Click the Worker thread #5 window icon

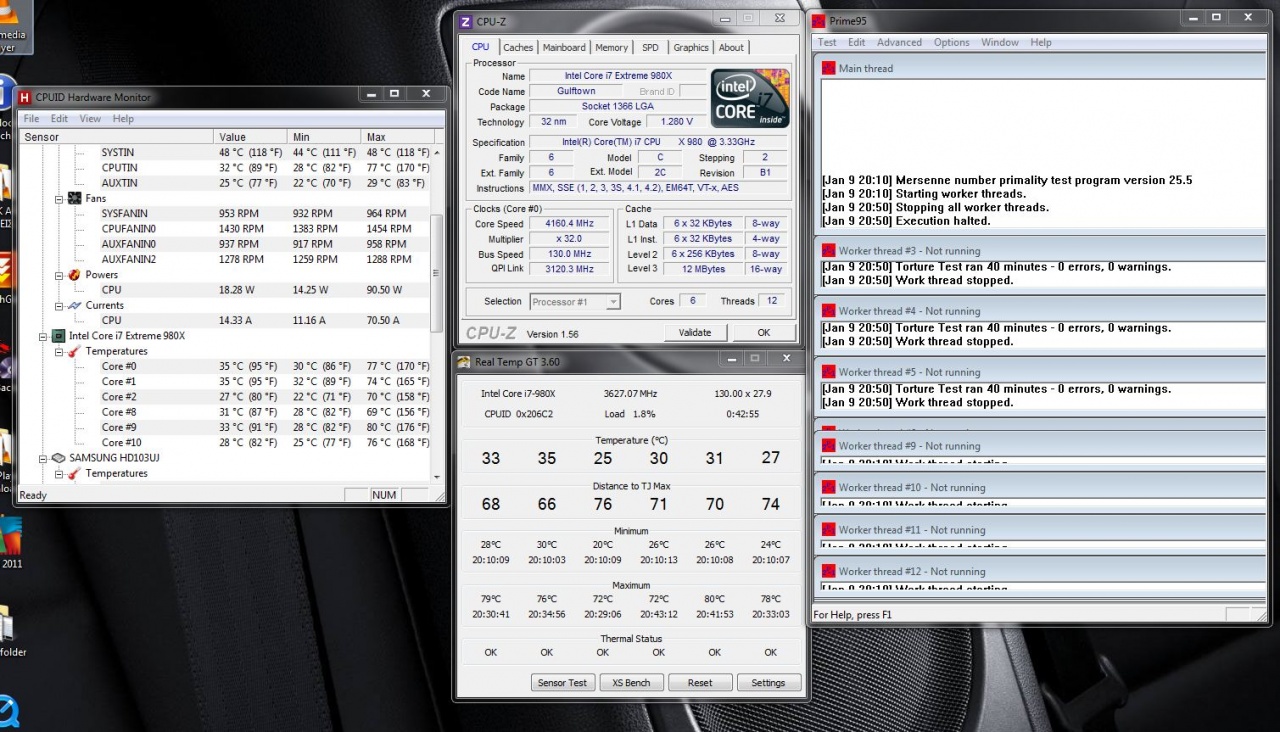[x=828, y=372]
